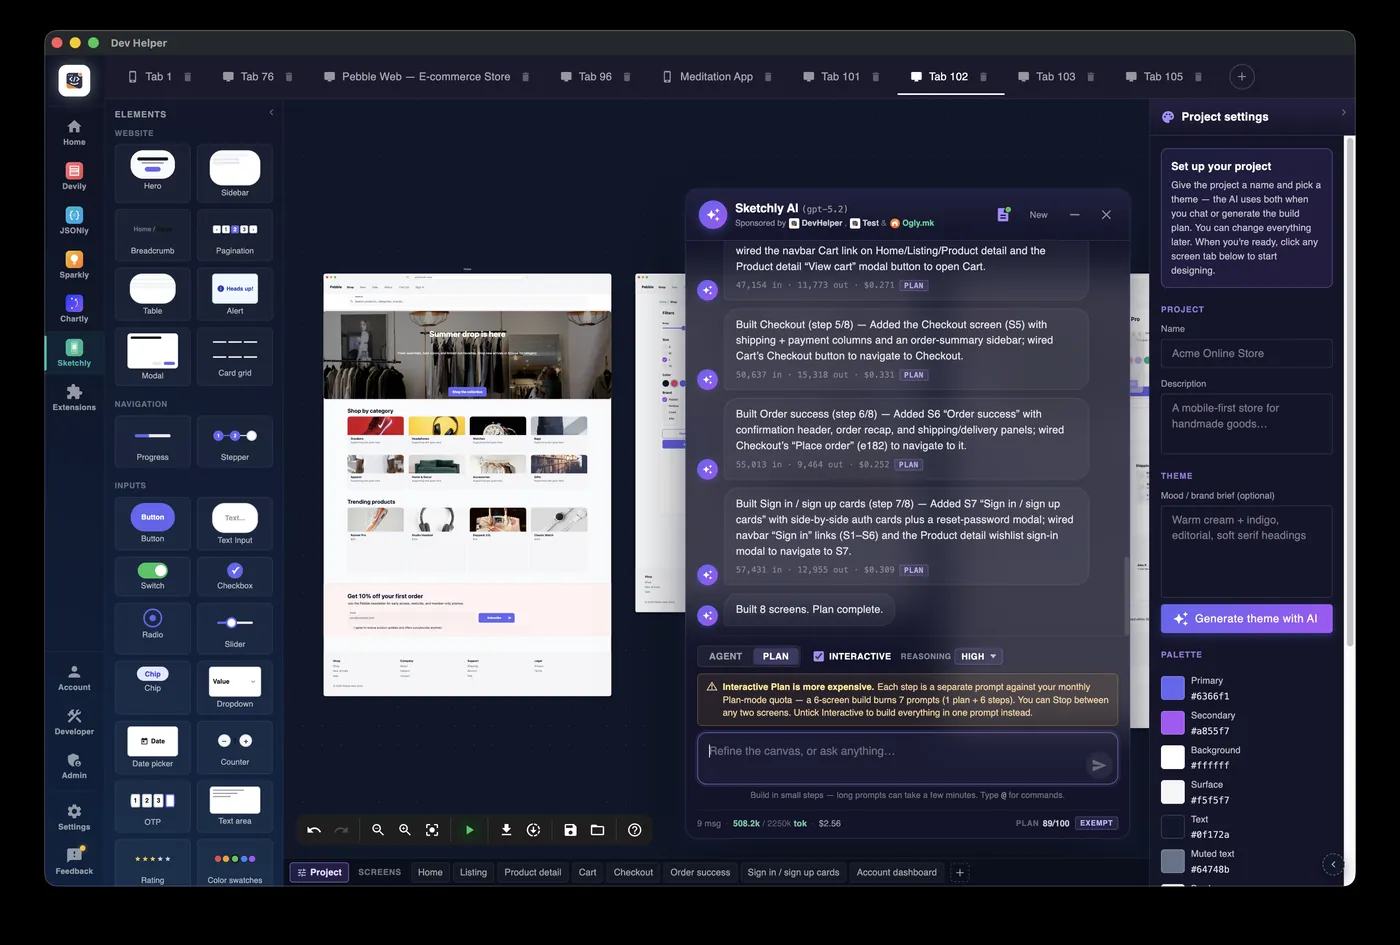Click the save disk icon
The width and height of the screenshot is (1400, 945).
tap(570, 830)
